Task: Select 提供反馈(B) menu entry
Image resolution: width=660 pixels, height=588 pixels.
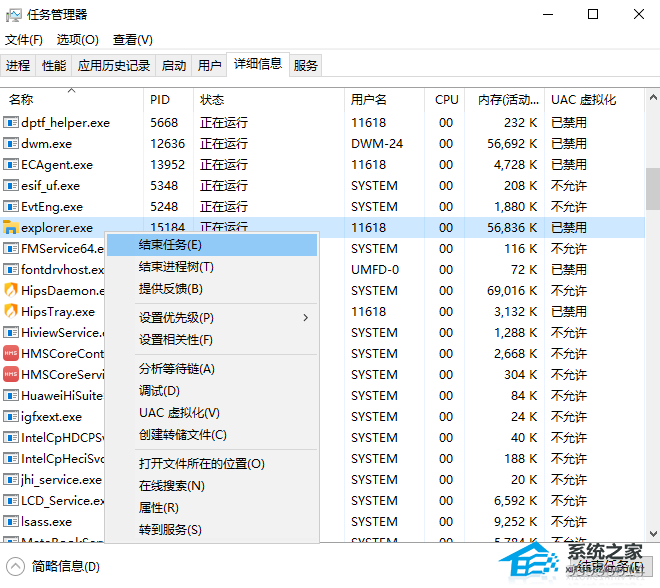Action: click(x=212, y=289)
